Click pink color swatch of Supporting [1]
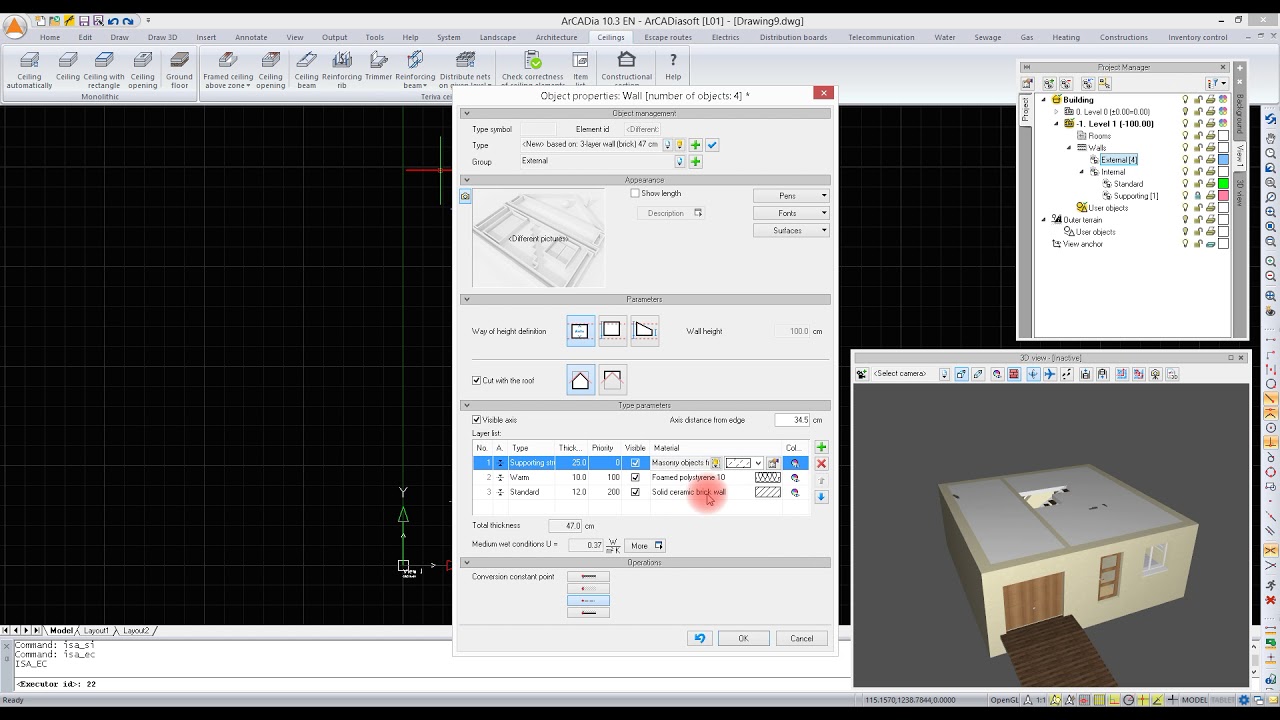 coord(1223,196)
